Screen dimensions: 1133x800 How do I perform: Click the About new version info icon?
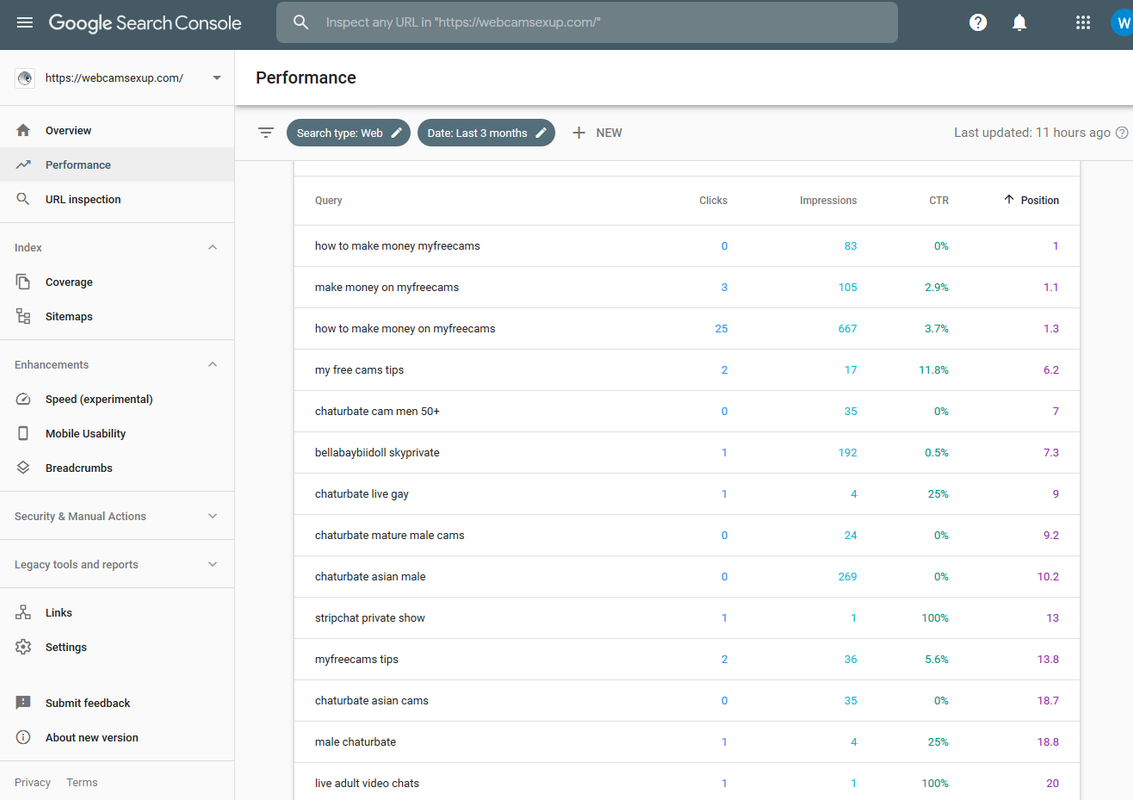coord(23,737)
